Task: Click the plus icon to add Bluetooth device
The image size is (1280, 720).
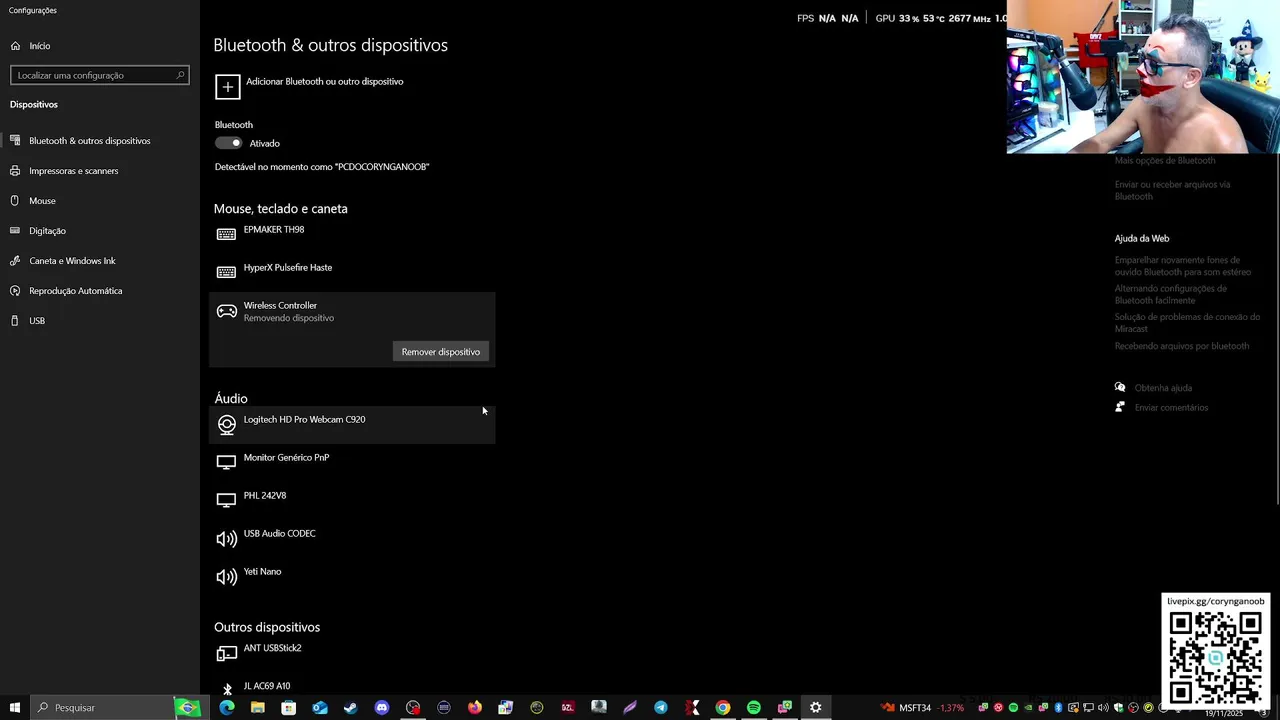Action: (227, 87)
